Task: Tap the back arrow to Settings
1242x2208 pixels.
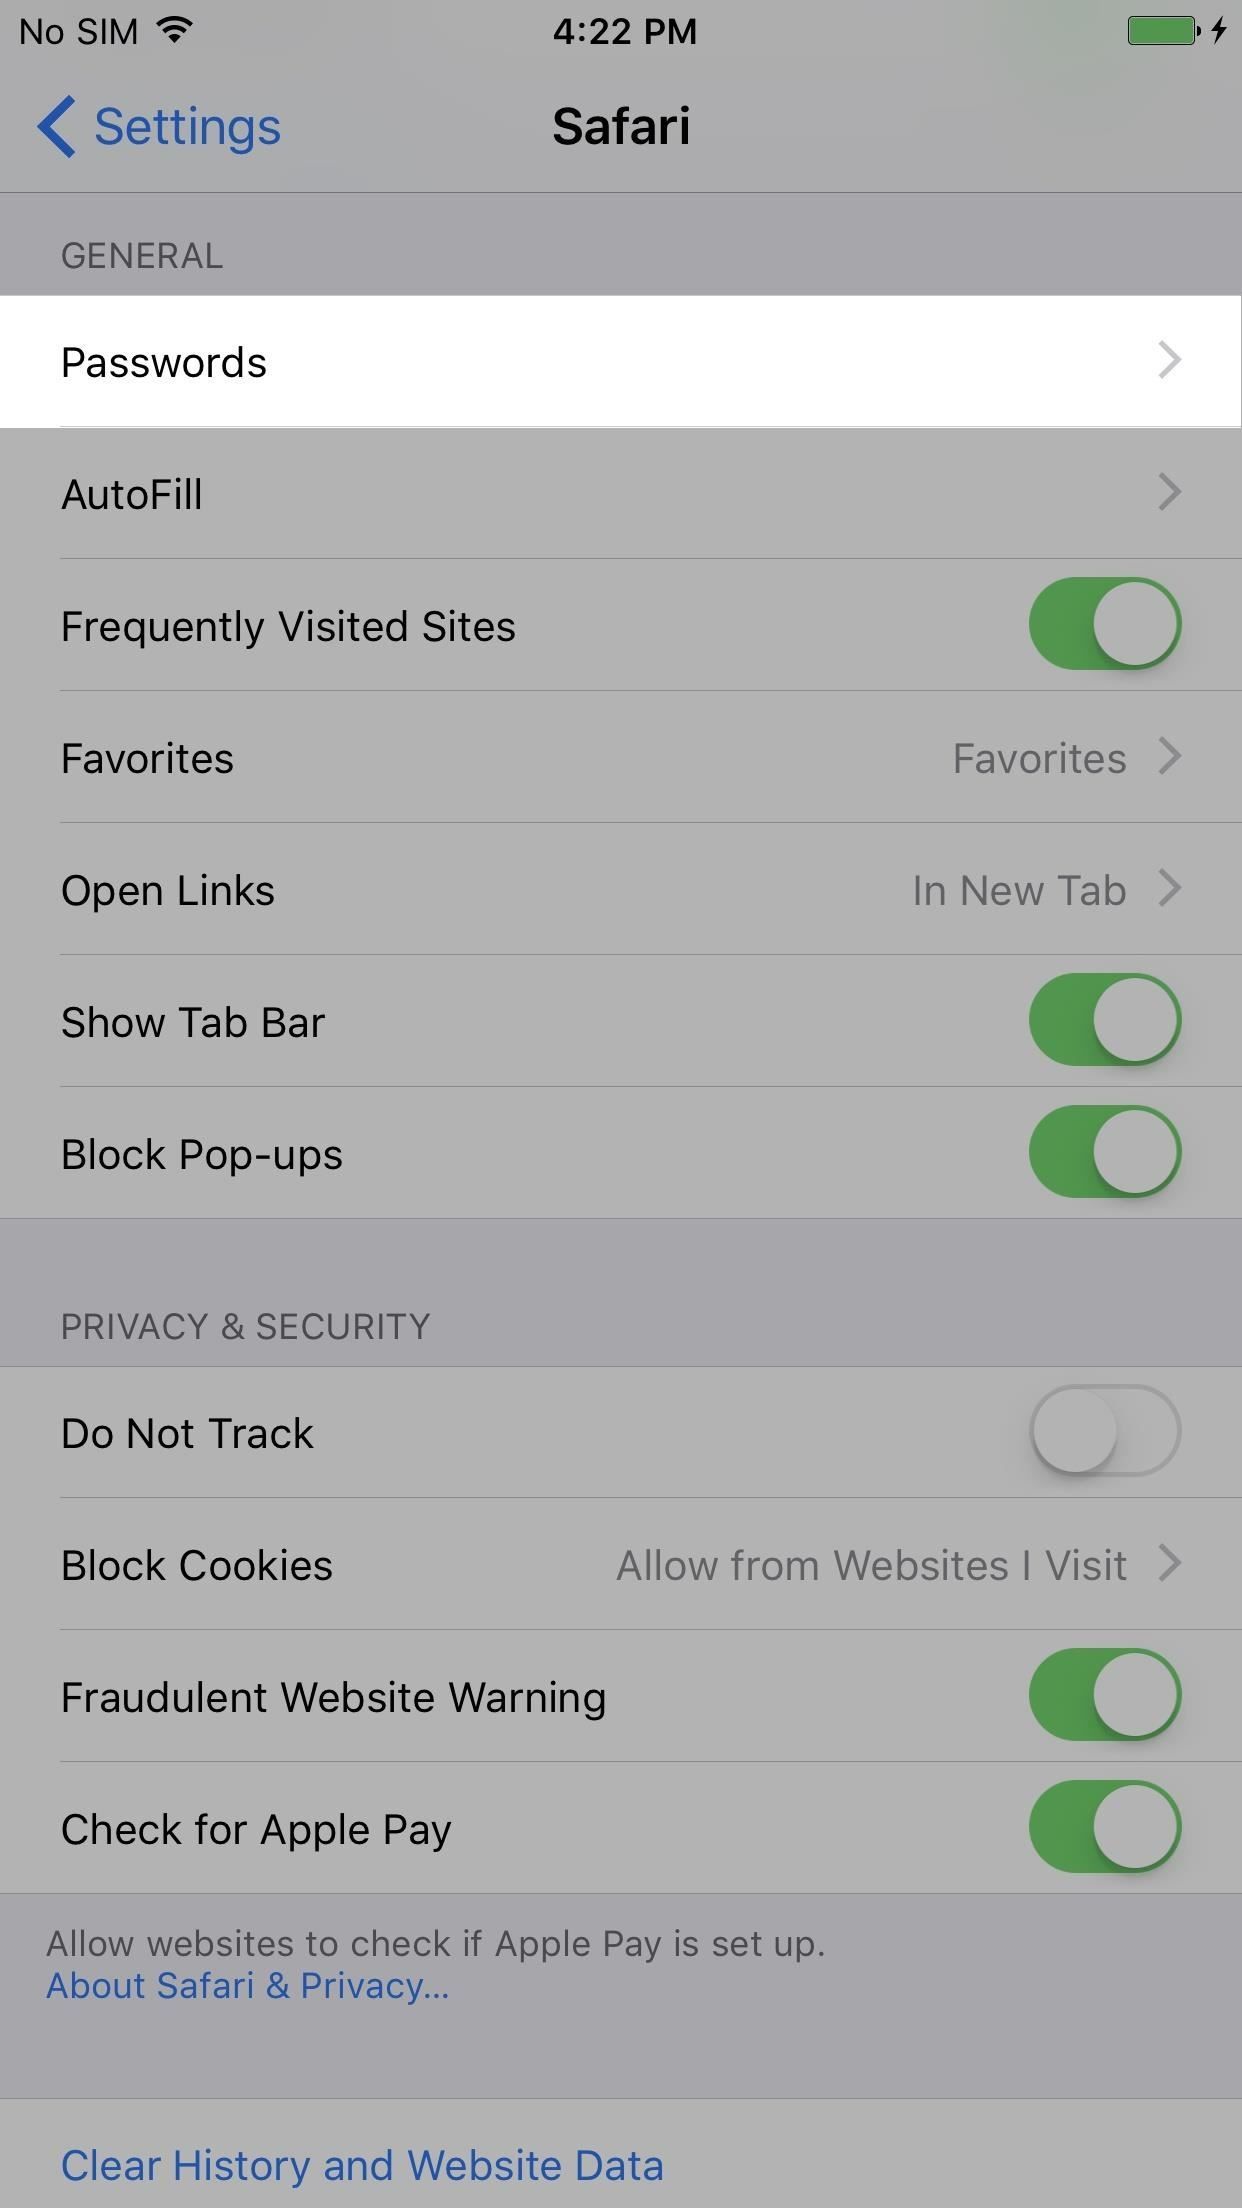Action: tap(58, 127)
